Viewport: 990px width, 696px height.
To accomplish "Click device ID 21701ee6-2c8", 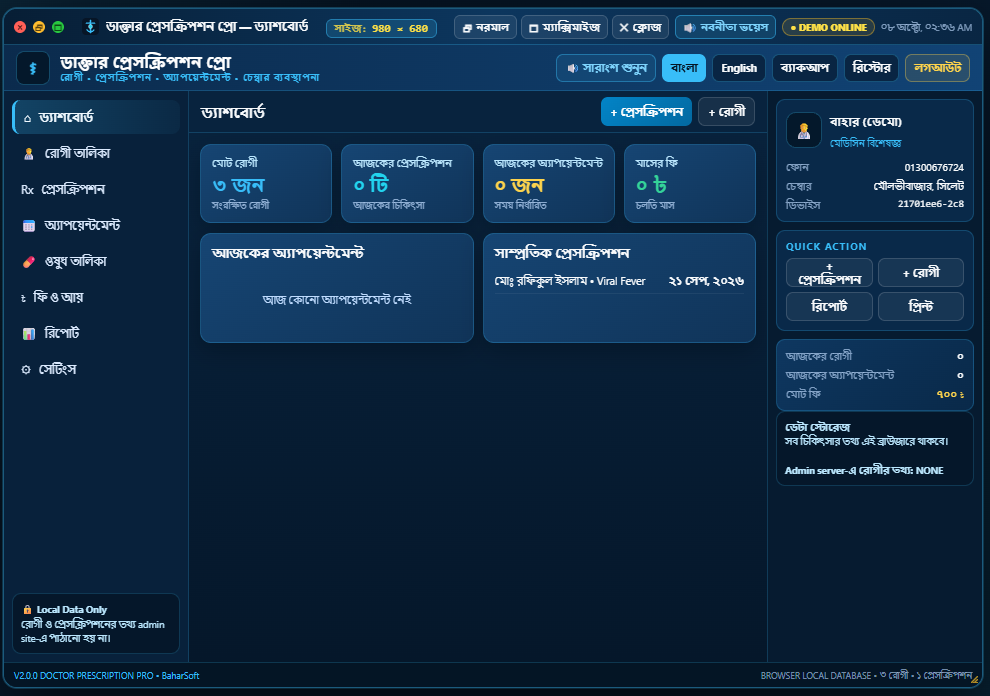I will pyautogui.click(x=931, y=204).
